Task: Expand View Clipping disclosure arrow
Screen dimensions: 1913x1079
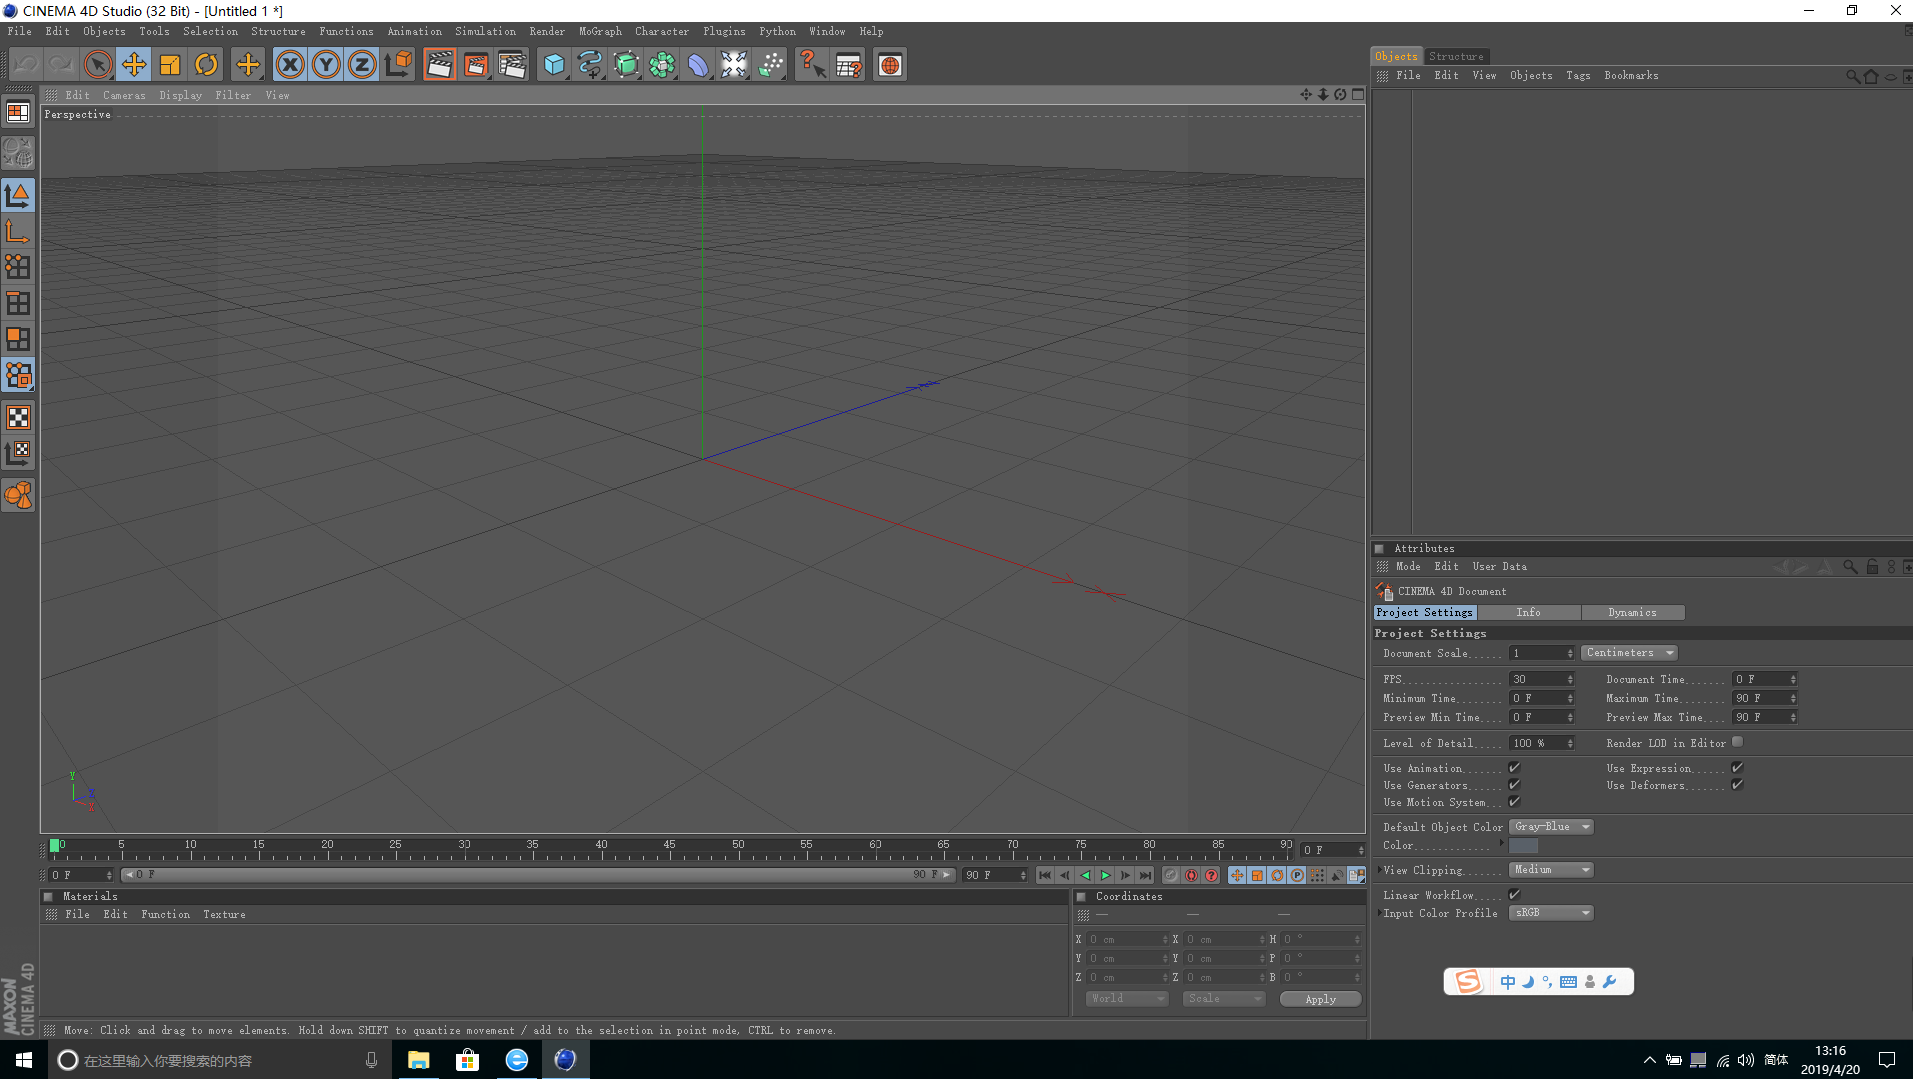Action: pos(1379,870)
